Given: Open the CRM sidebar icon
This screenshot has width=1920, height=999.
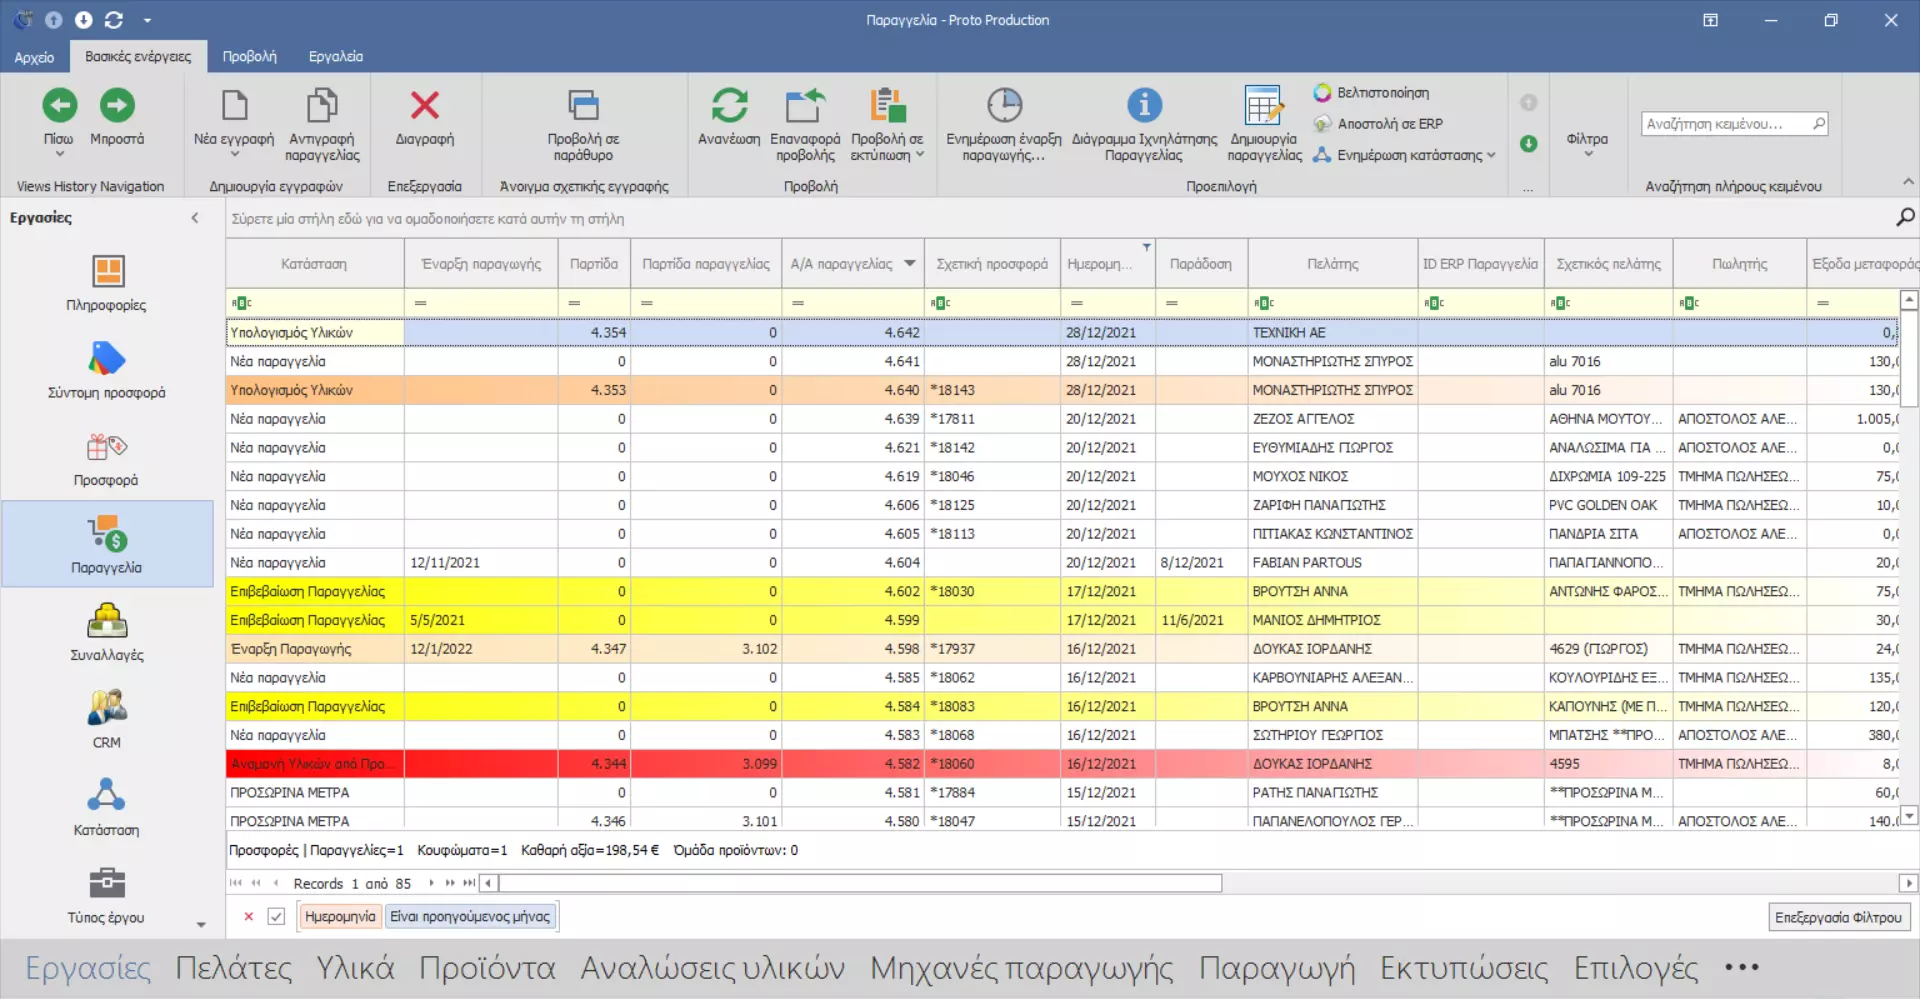Looking at the screenshot, I should [107, 710].
